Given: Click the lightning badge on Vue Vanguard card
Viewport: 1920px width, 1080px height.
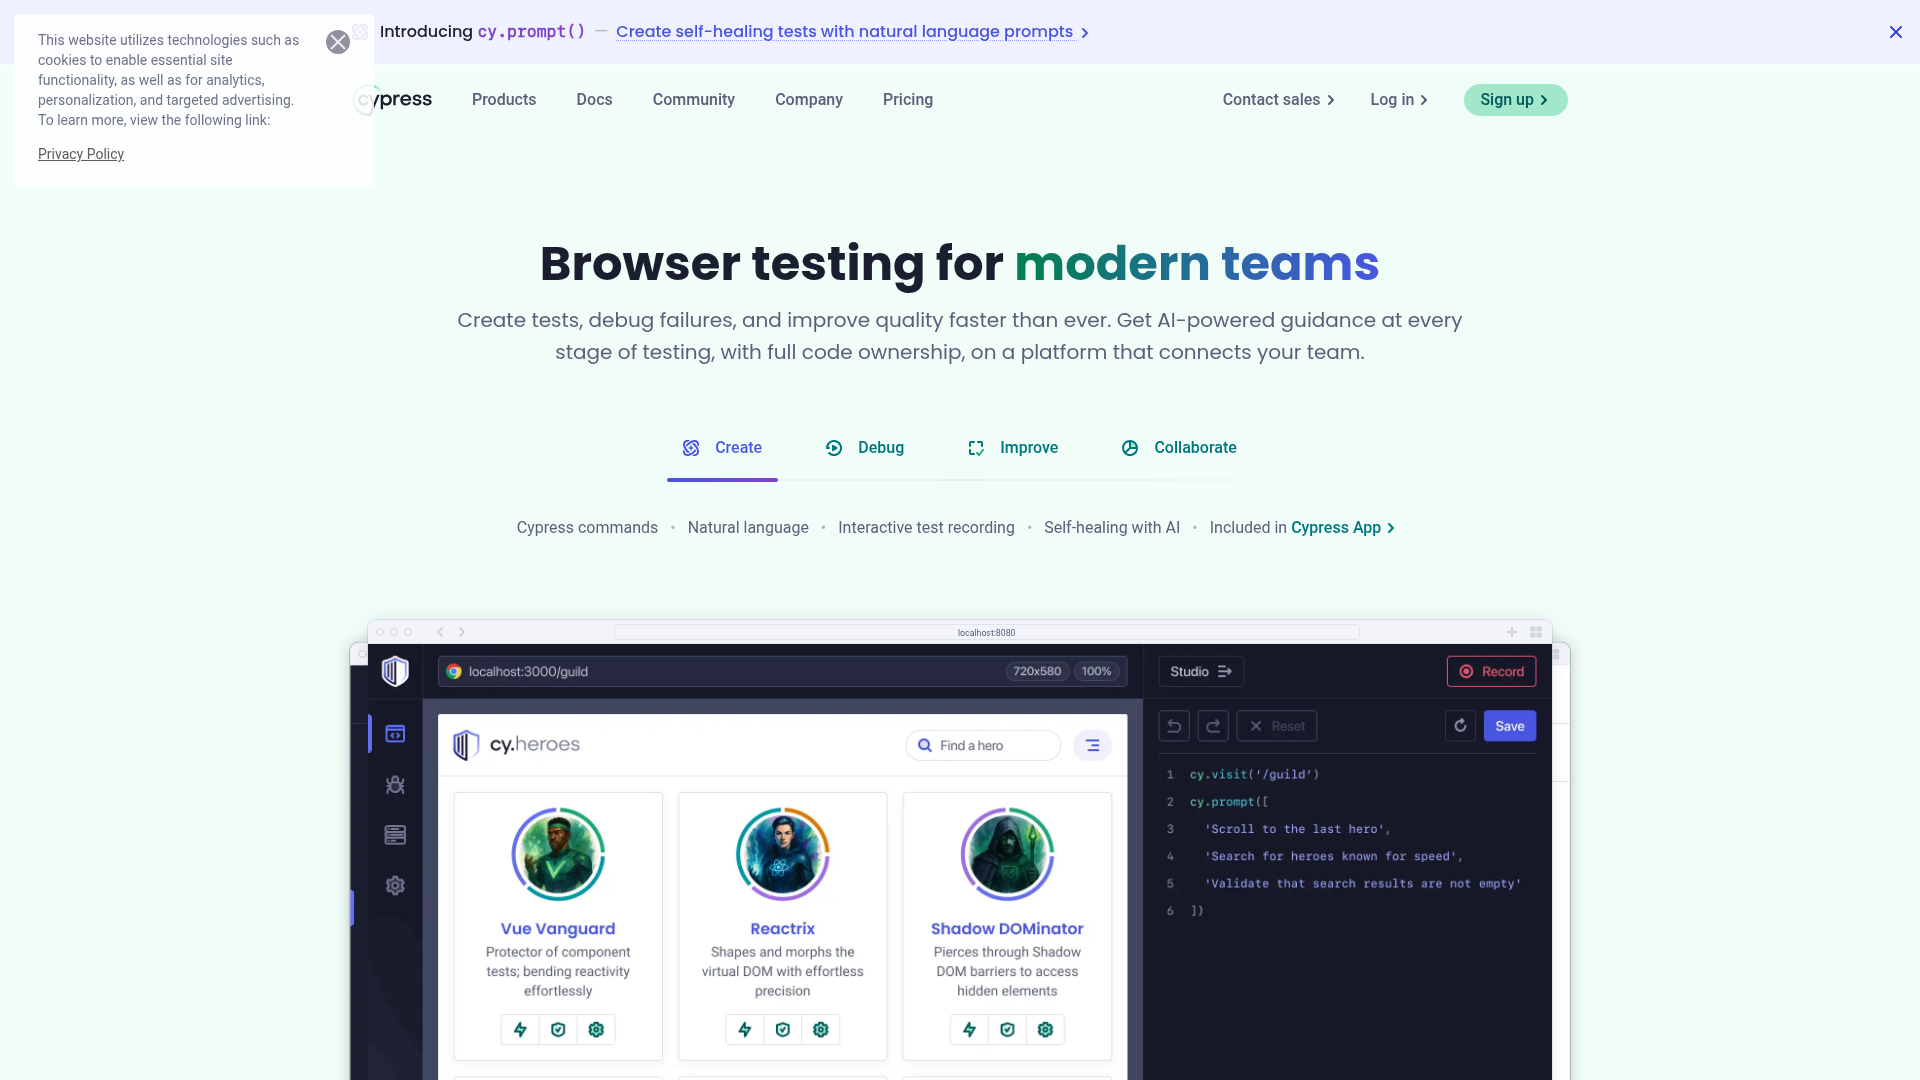Looking at the screenshot, I should (519, 1029).
